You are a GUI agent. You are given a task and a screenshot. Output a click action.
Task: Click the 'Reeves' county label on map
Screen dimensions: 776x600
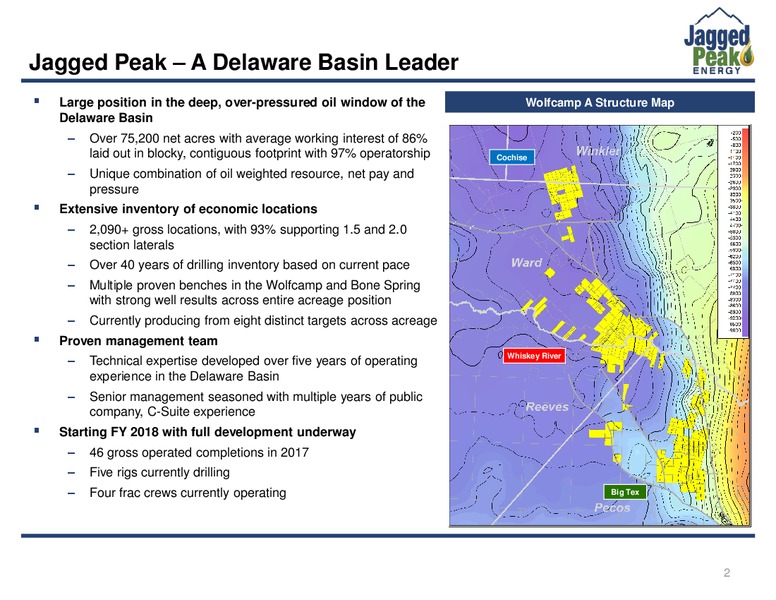tap(547, 407)
